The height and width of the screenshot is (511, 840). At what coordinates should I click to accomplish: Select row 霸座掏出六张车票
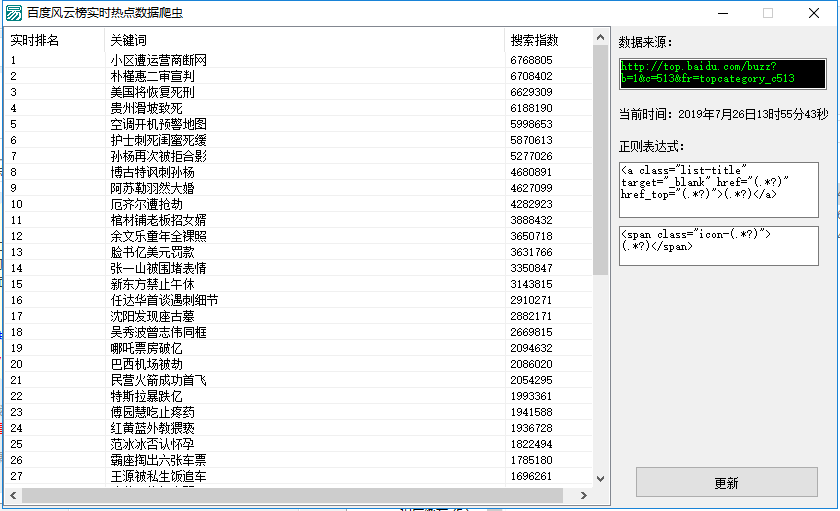click(298, 460)
